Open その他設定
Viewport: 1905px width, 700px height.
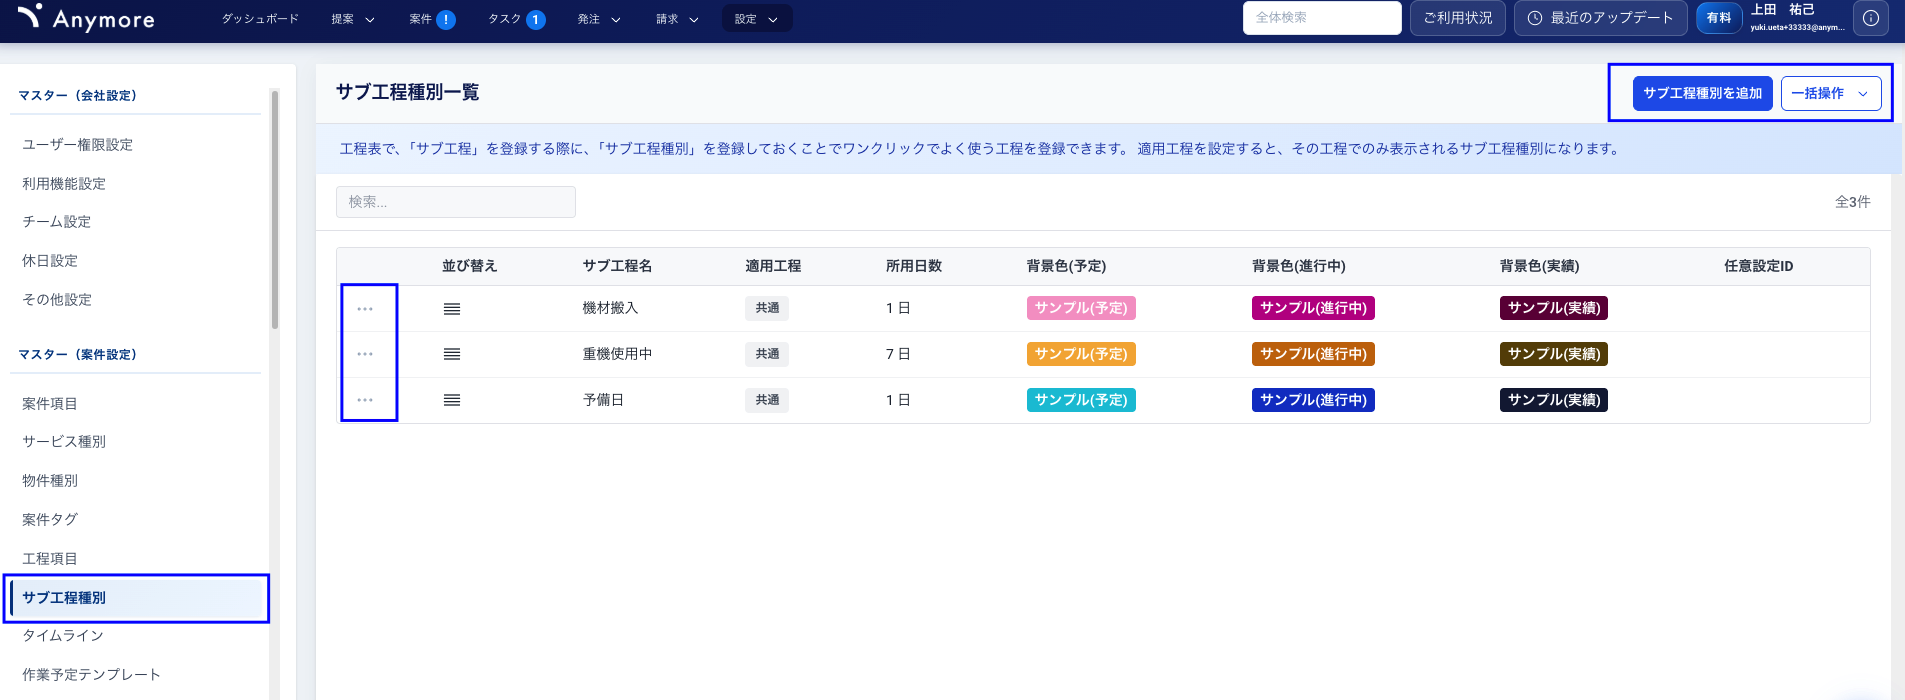point(57,300)
